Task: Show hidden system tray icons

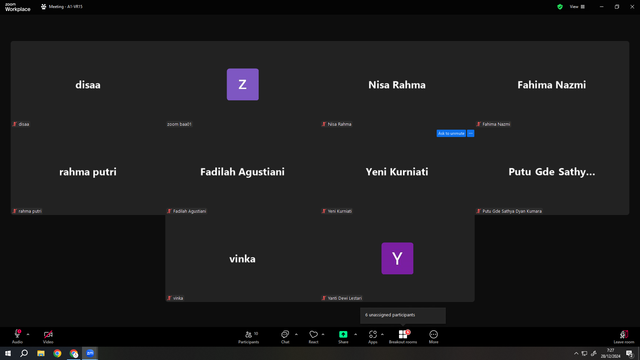Action: pyautogui.click(x=576, y=353)
